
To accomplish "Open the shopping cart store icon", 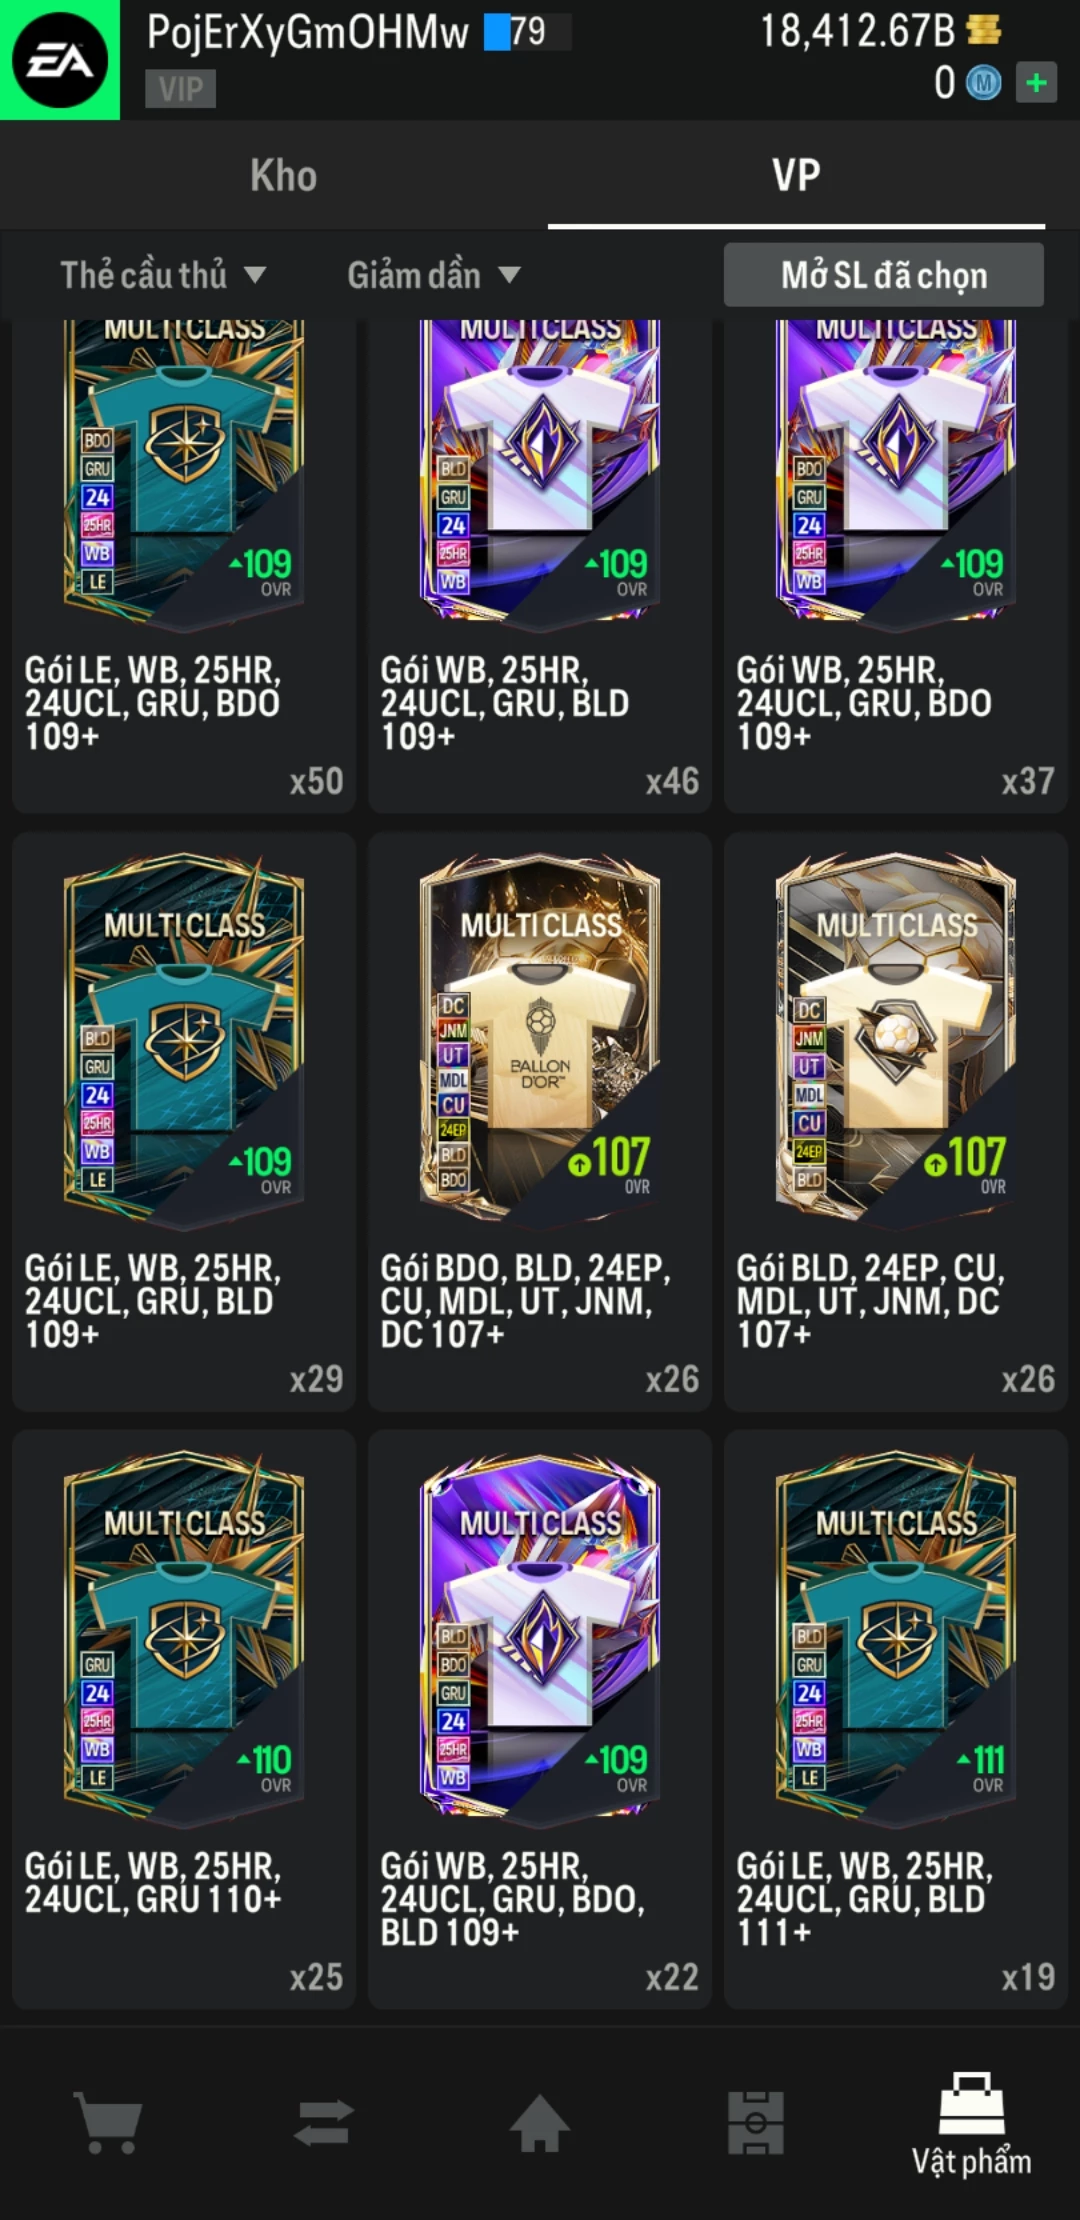I will pyautogui.click(x=108, y=2122).
